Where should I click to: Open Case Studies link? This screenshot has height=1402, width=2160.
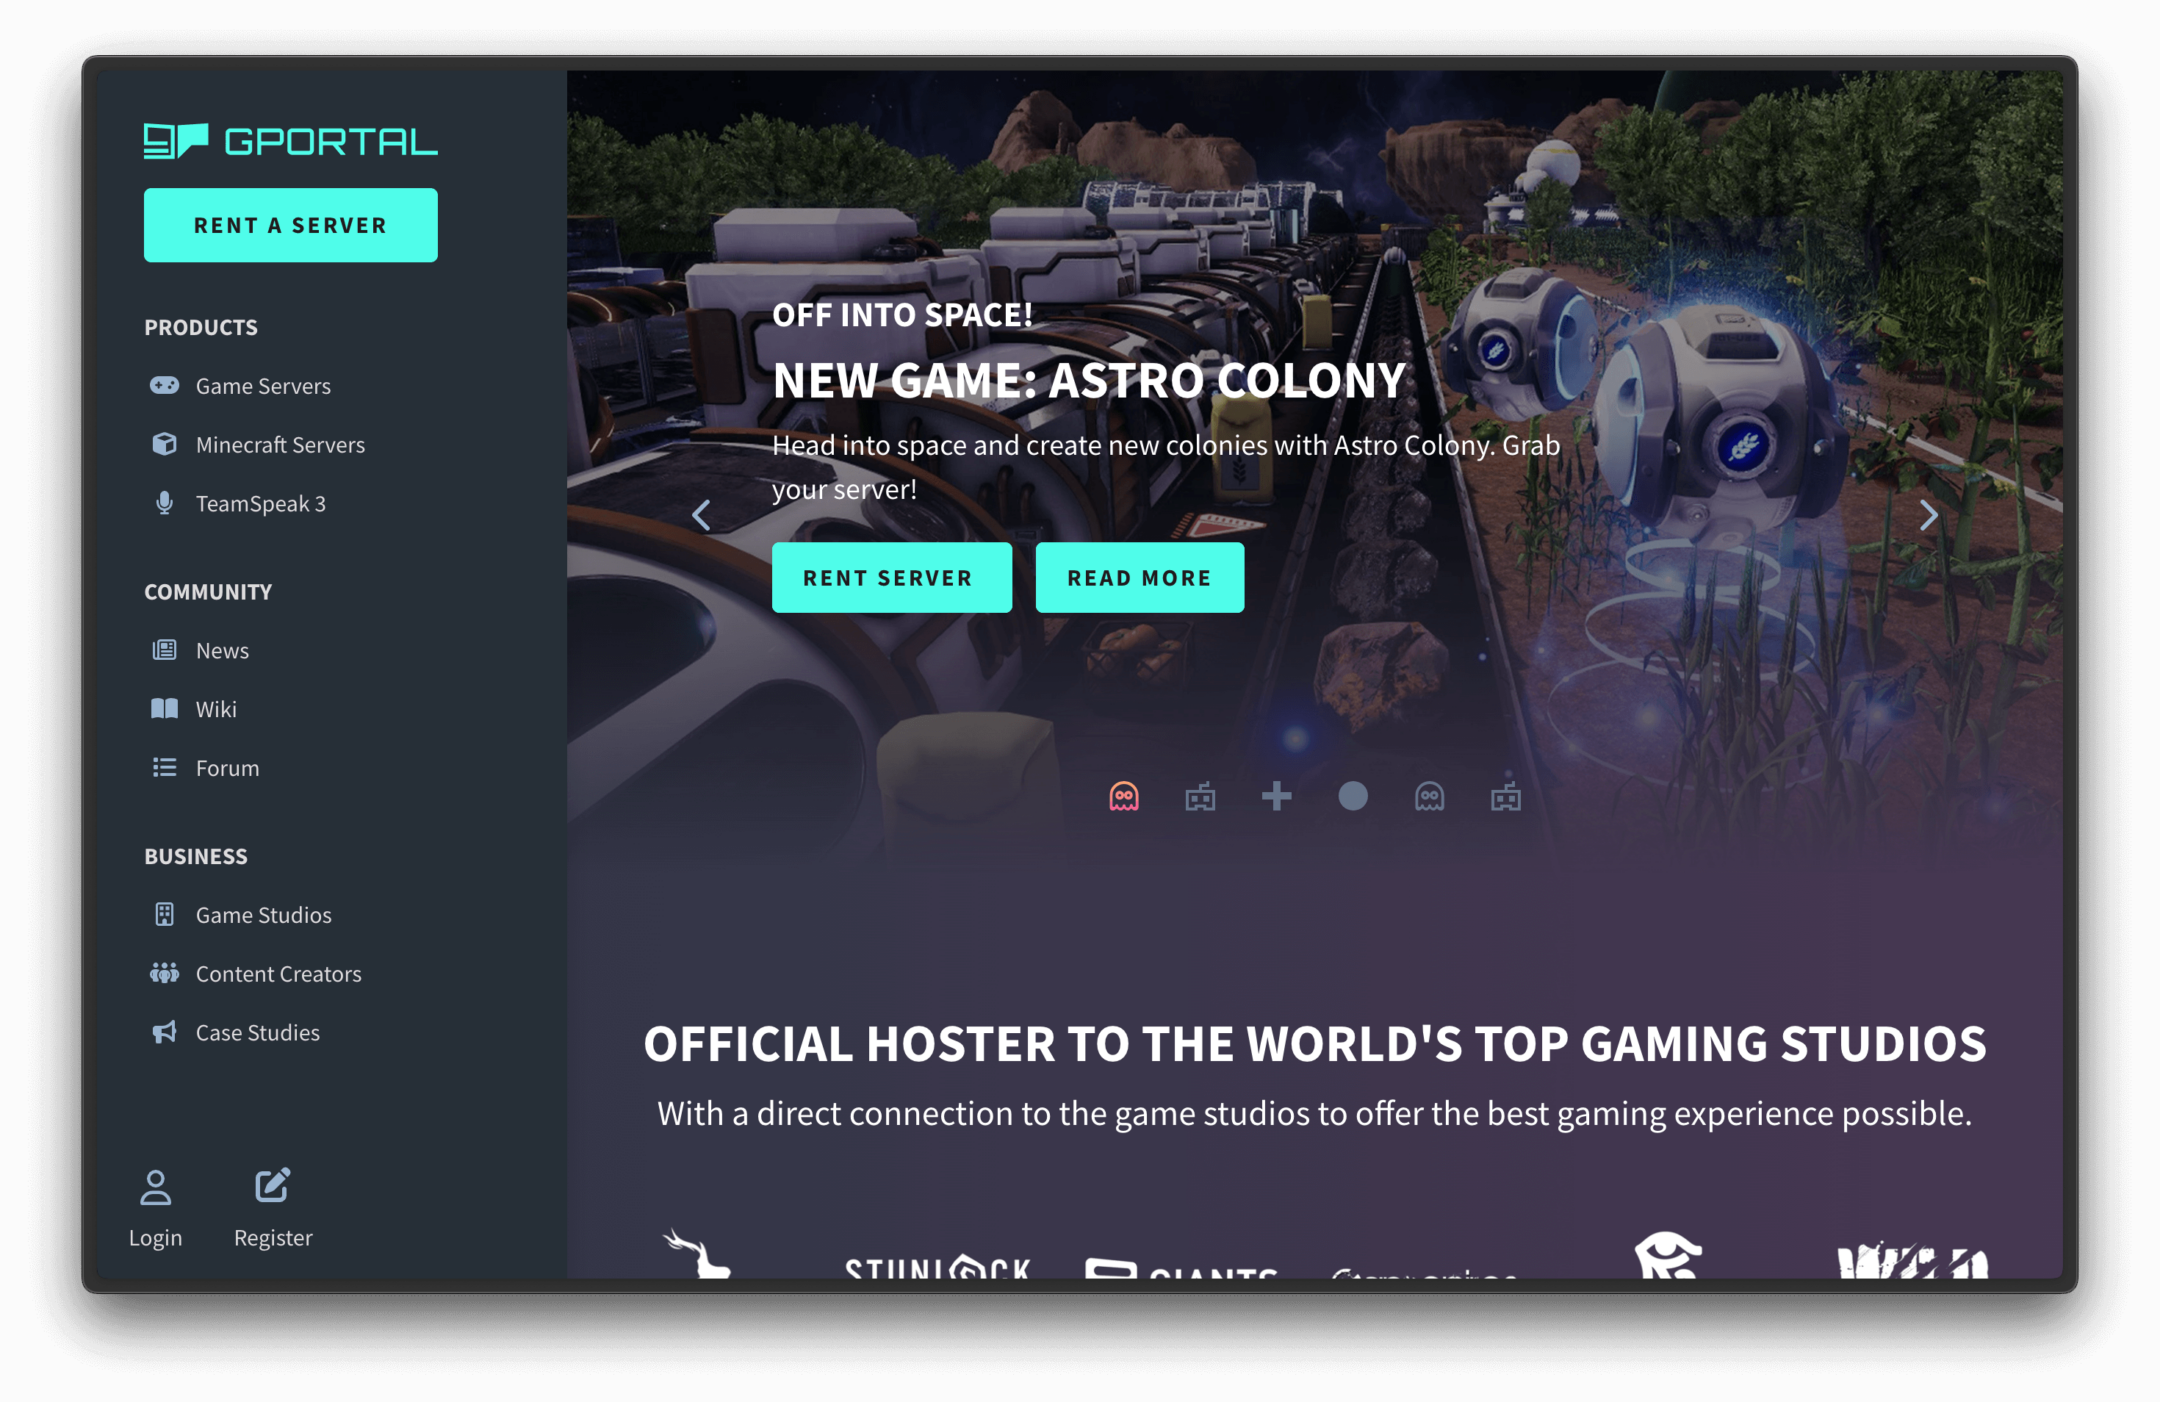tap(257, 1033)
